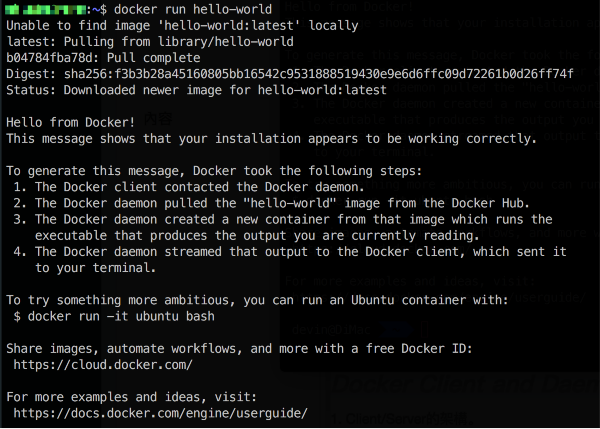Image resolution: width=600 pixels, height=429 pixels.
Task: Click the 'Status: Downloaded newer image' line
Action: (196, 90)
